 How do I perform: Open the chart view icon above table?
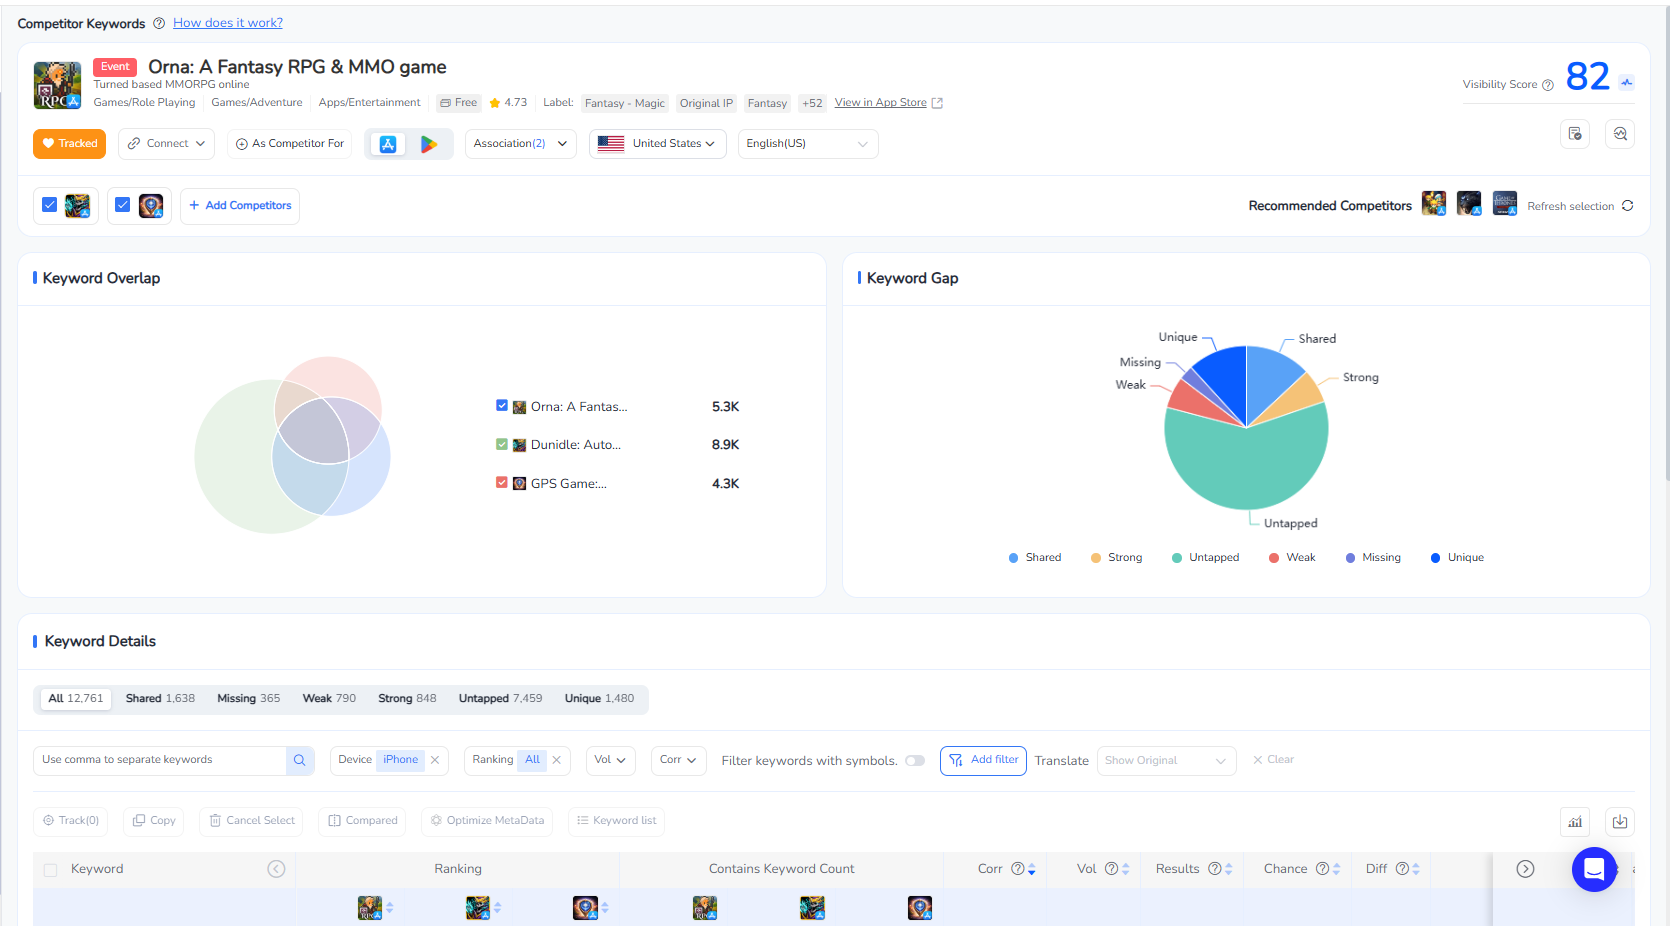coord(1575,822)
